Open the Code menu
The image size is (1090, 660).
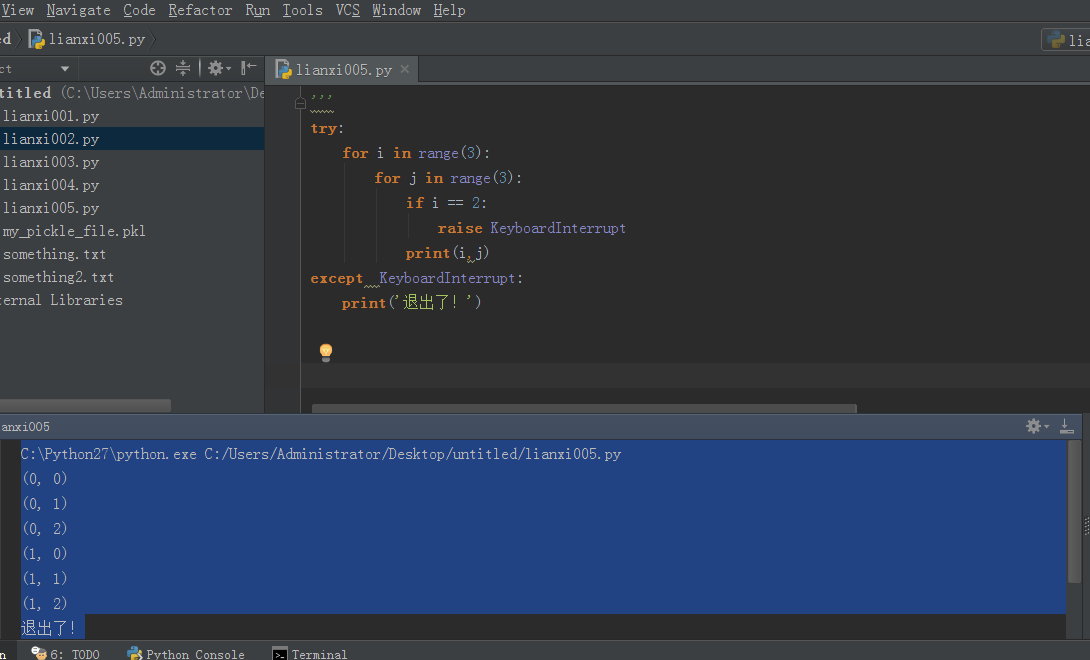click(139, 10)
